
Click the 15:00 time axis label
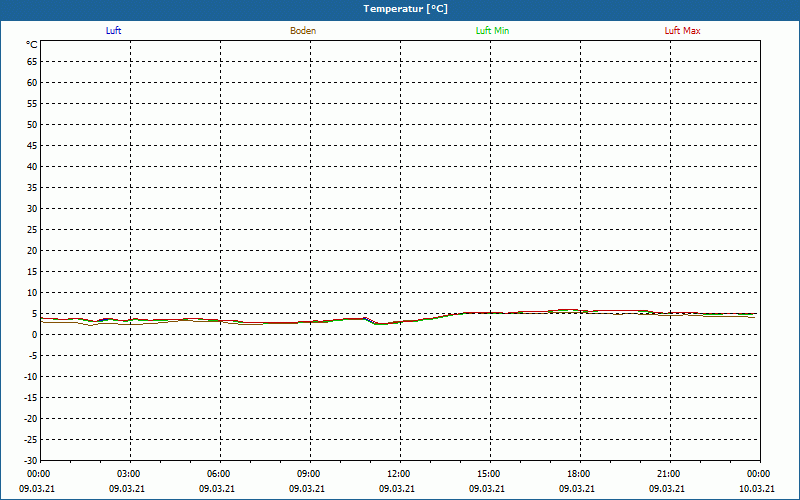pyautogui.click(x=488, y=474)
